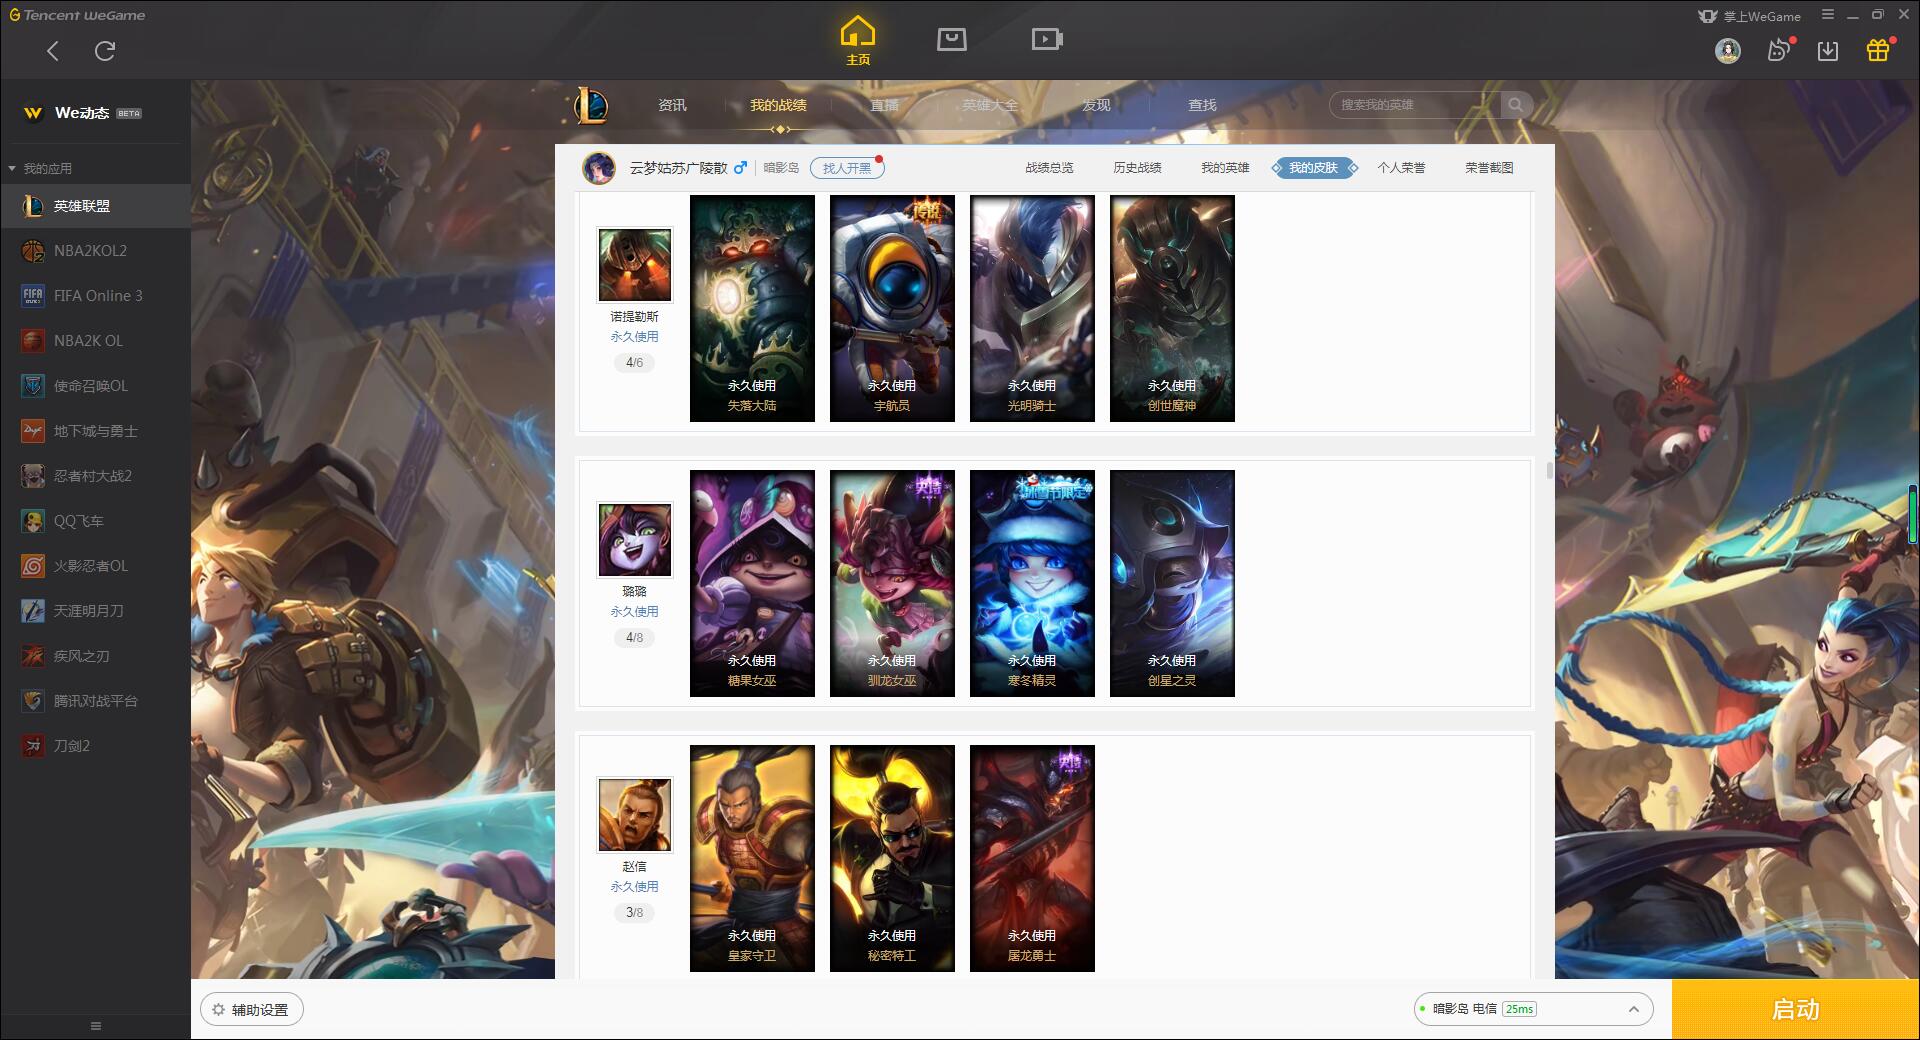
Task: Open NBA2KOL2 from the sidebar
Action: pos(95,251)
